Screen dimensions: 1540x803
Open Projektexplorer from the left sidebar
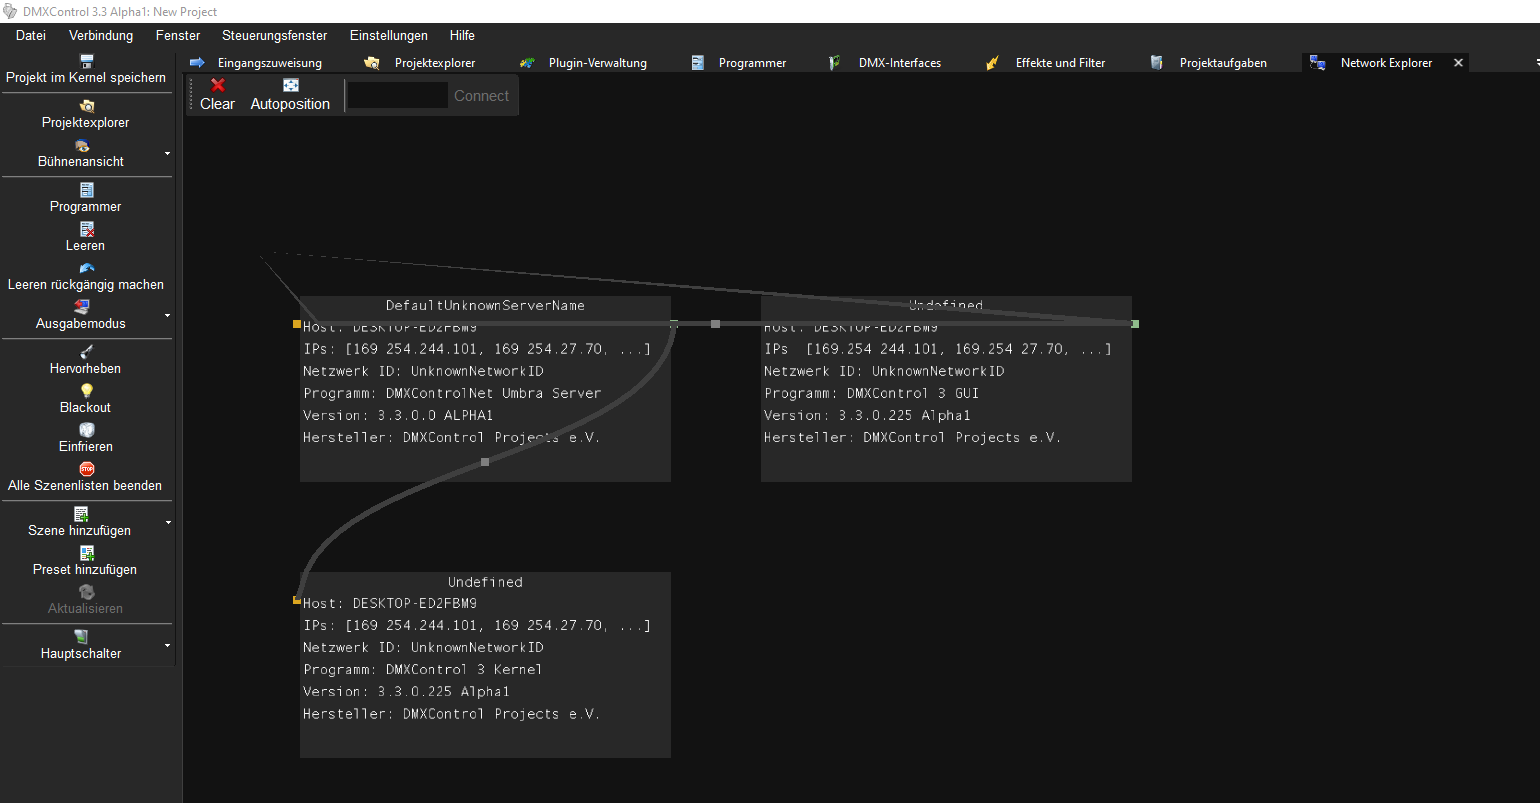pyautogui.click(x=86, y=113)
